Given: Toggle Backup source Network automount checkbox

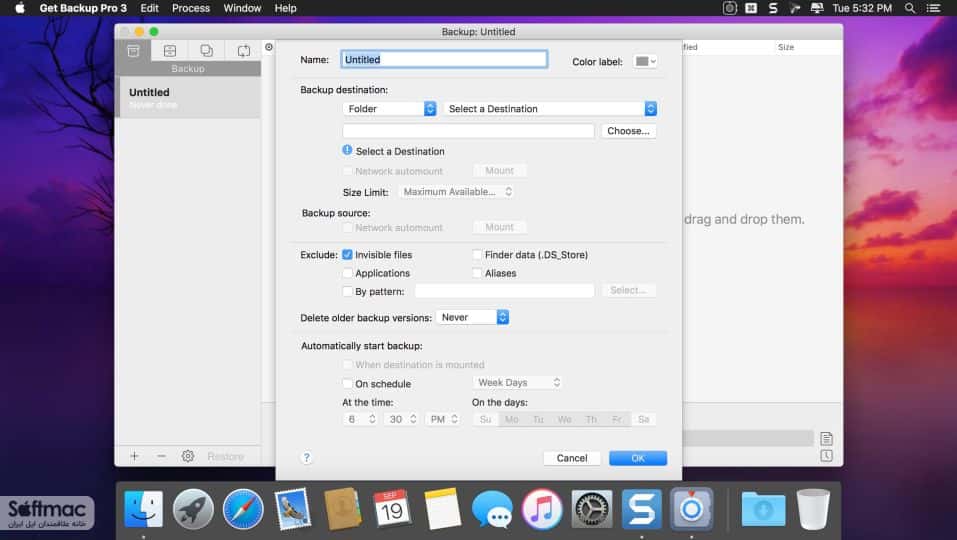Looking at the screenshot, I should (347, 227).
